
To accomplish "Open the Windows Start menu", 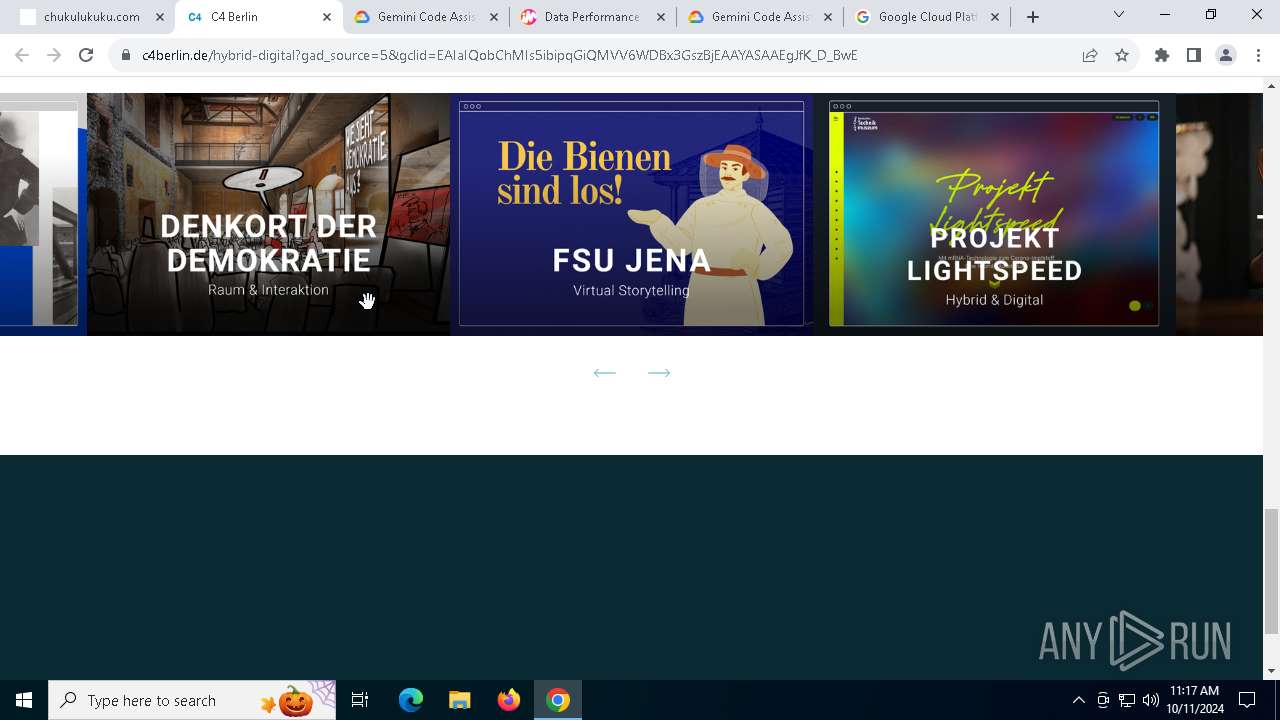I will click(x=24, y=700).
